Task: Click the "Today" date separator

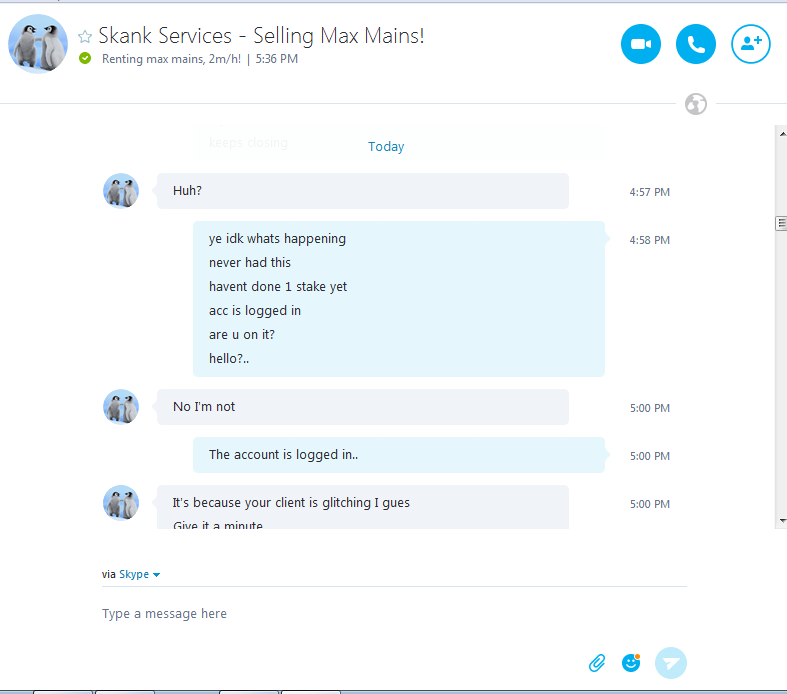Action: 386,147
